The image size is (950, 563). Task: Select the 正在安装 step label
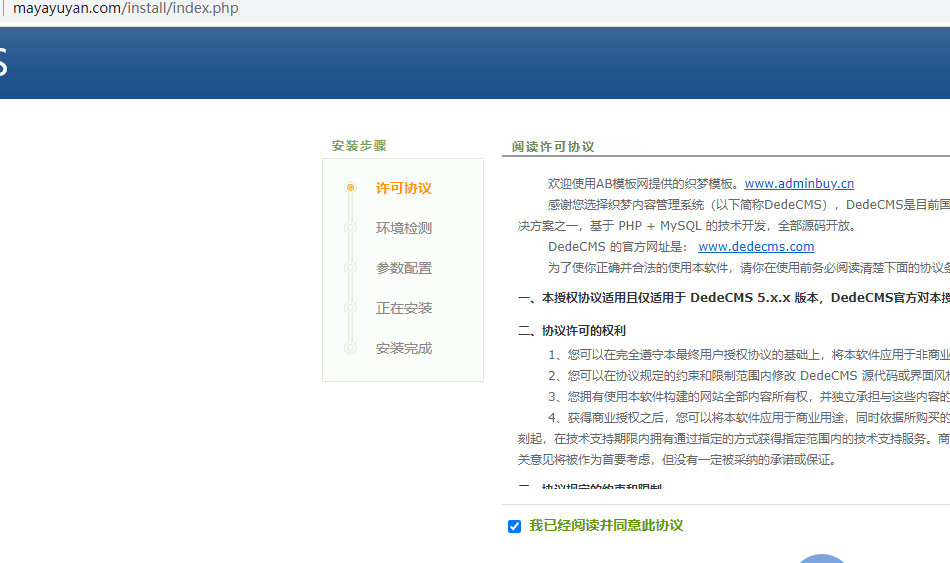403,308
